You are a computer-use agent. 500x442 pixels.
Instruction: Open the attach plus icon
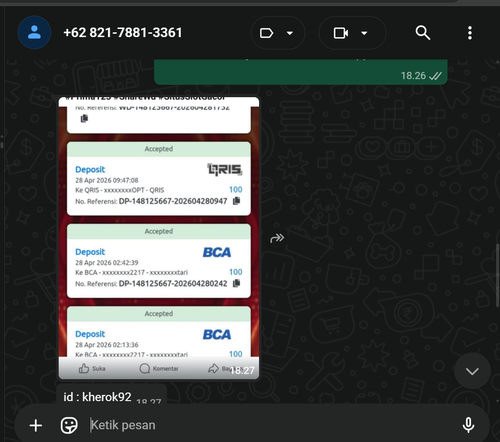tap(36, 425)
